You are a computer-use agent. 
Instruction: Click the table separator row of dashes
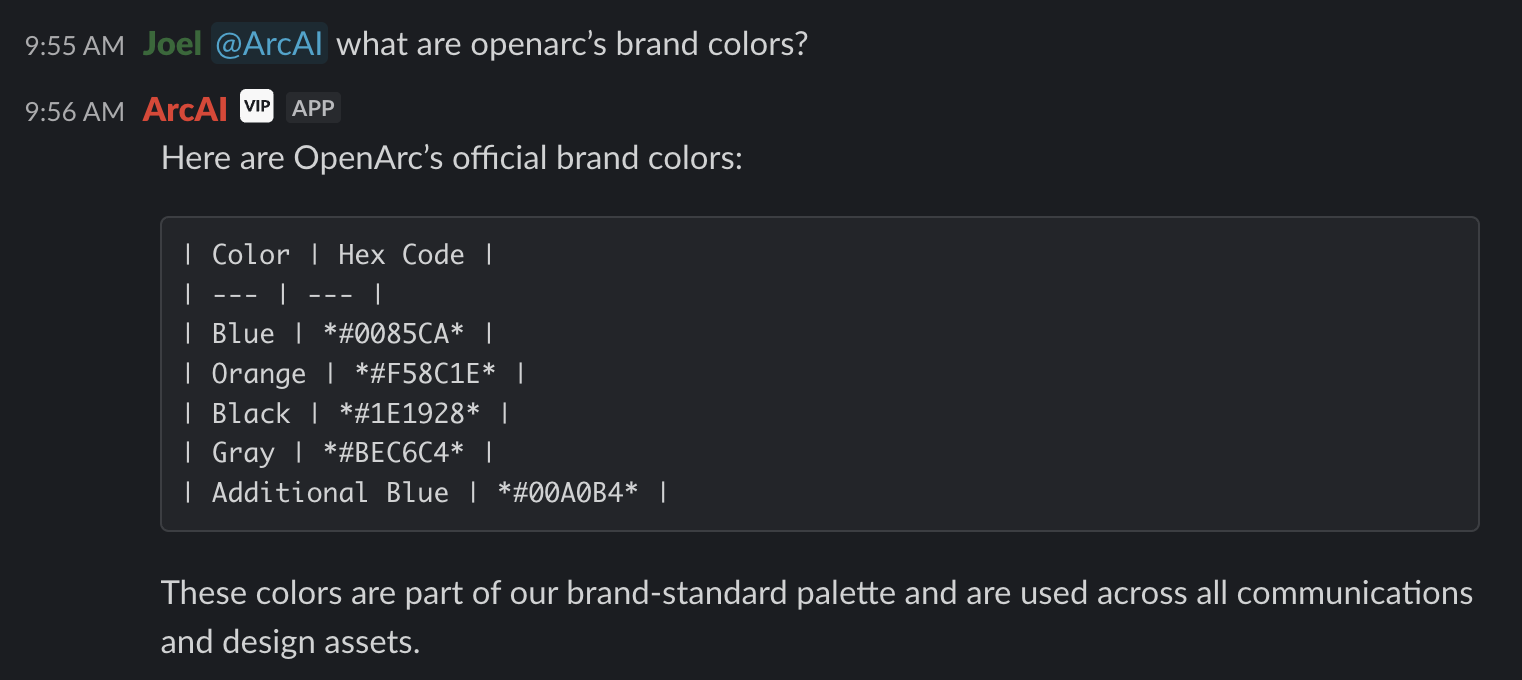(x=282, y=294)
